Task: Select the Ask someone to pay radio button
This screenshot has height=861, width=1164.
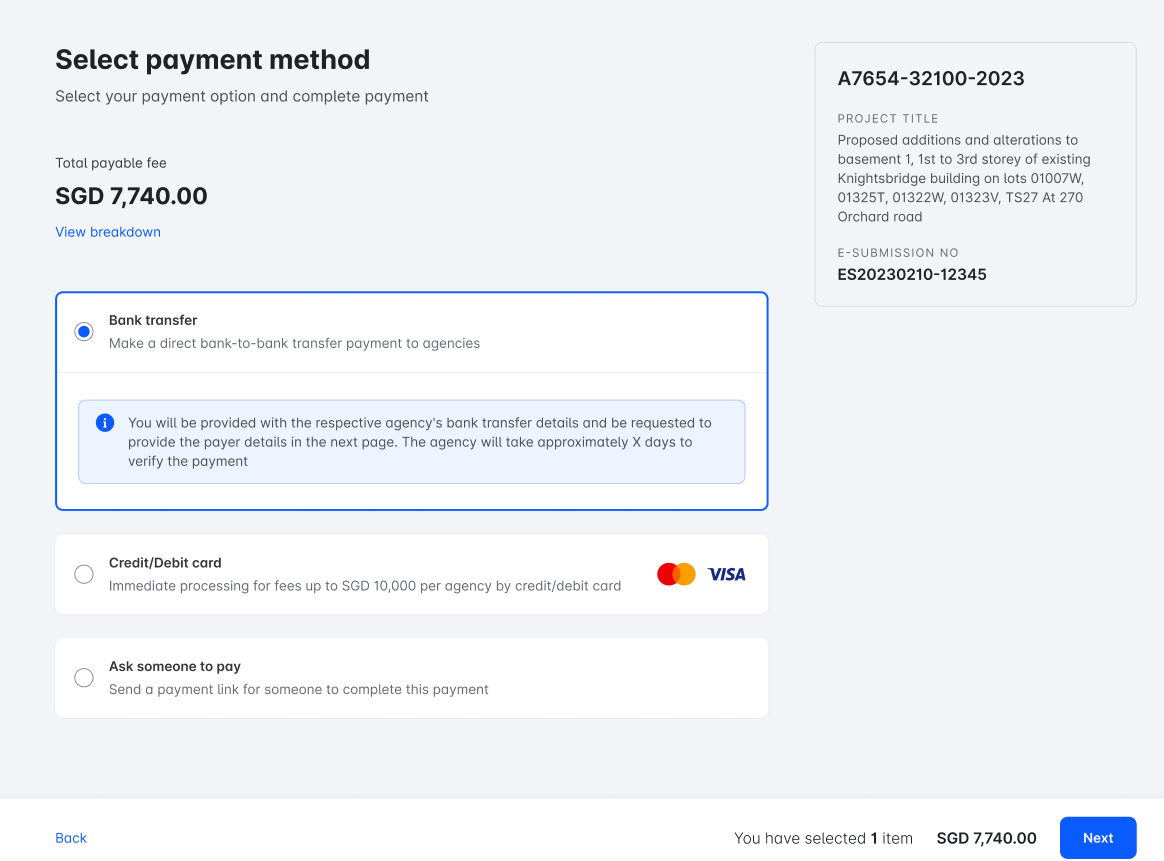Action: 84,678
